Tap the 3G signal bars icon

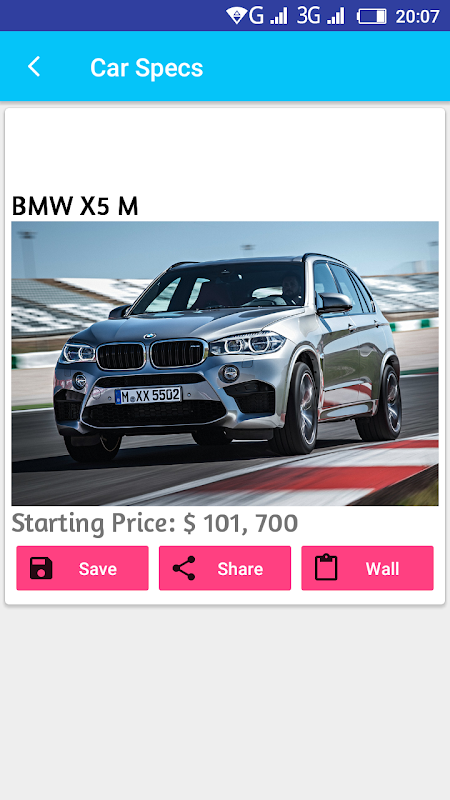click(x=320, y=16)
